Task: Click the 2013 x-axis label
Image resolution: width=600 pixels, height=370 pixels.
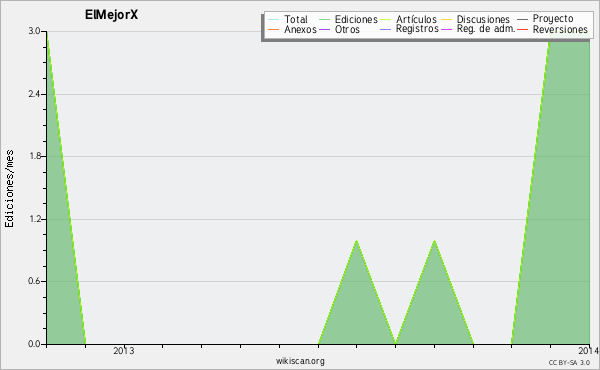Action: [x=124, y=351]
